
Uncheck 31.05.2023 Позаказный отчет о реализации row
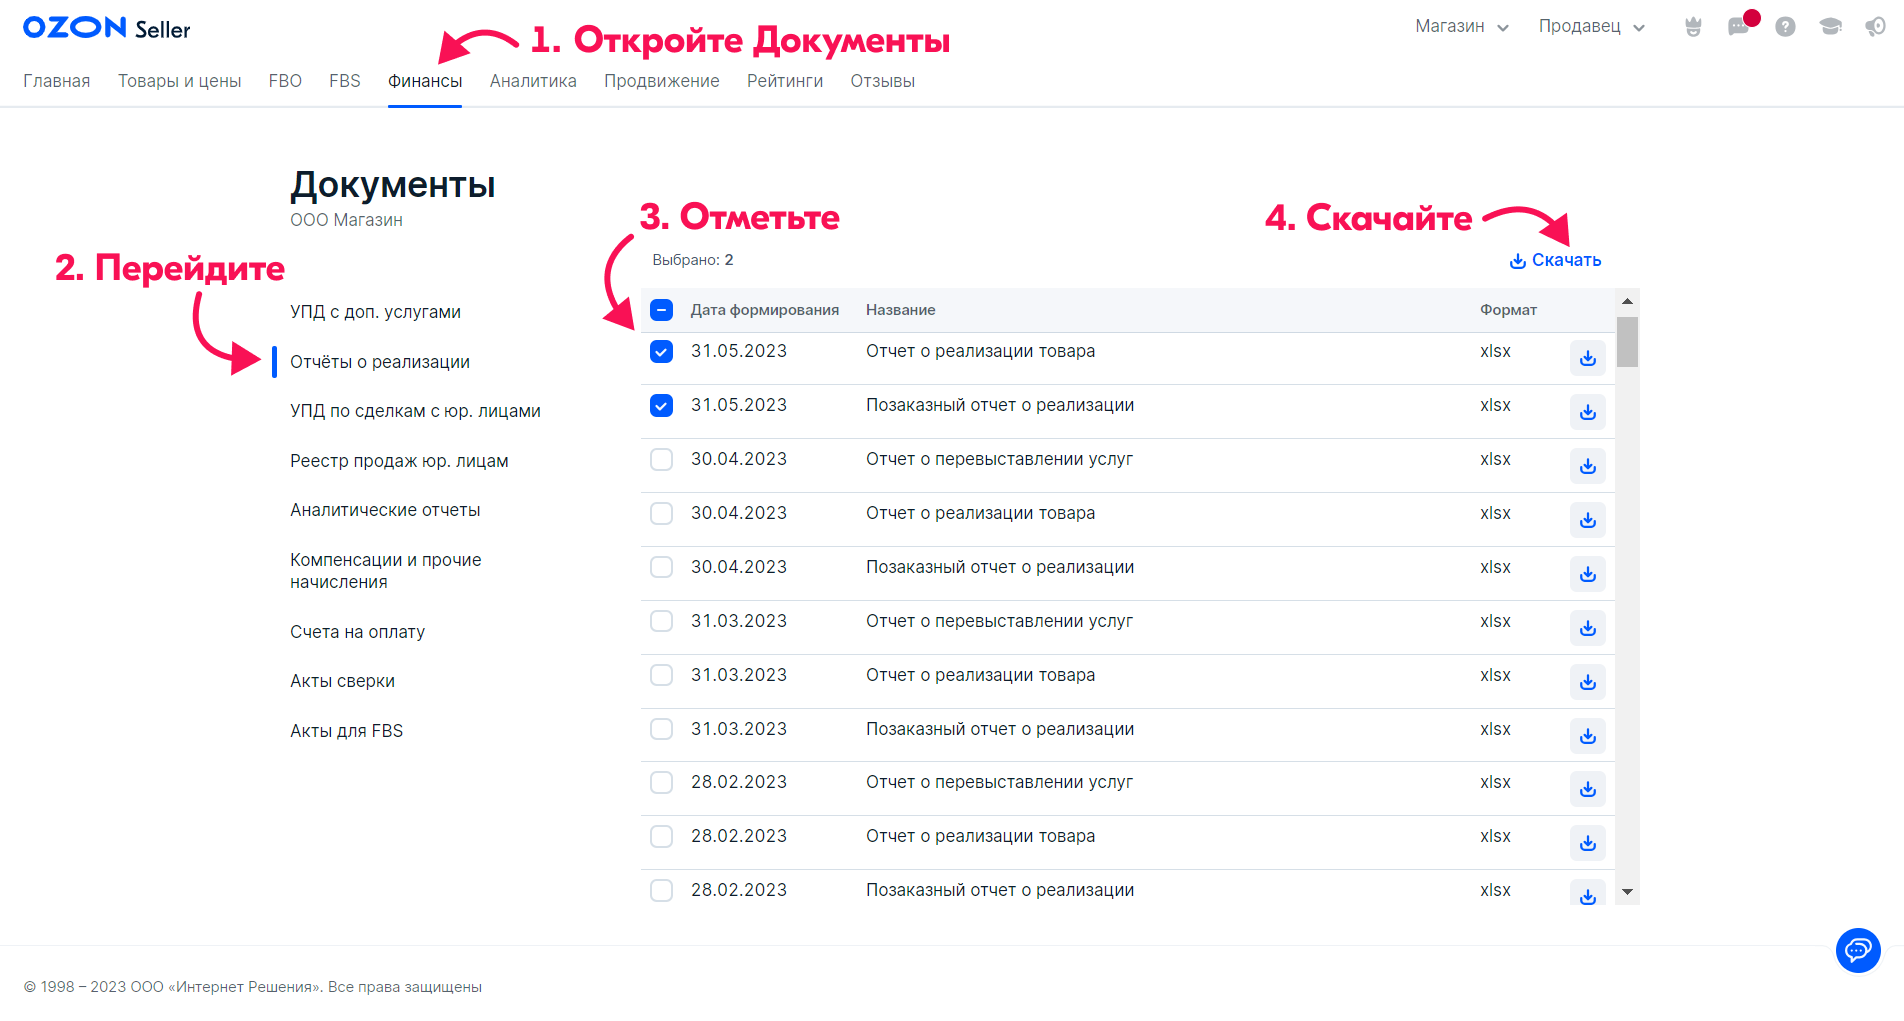661,405
